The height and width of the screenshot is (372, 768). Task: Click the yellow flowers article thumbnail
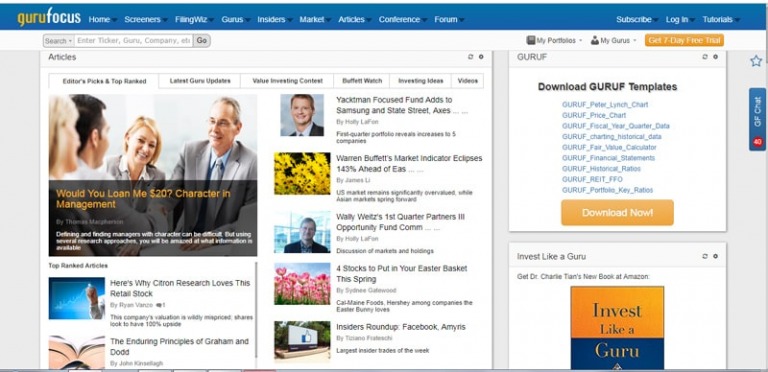302,173
